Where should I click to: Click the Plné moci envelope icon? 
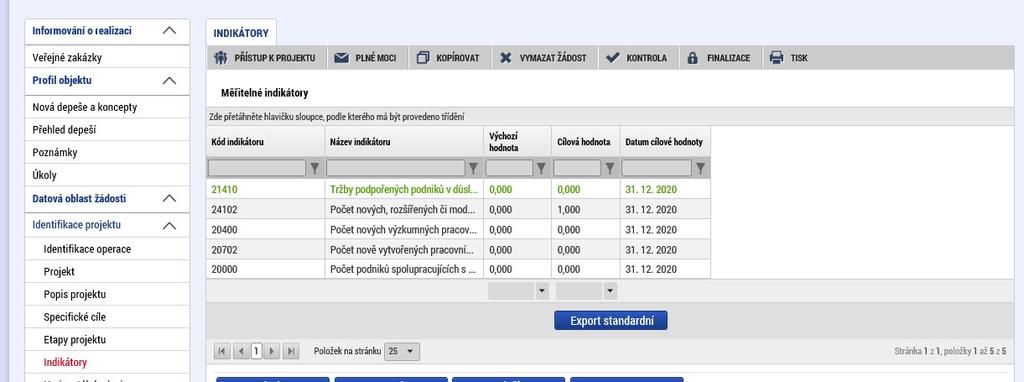coord(341,58)
